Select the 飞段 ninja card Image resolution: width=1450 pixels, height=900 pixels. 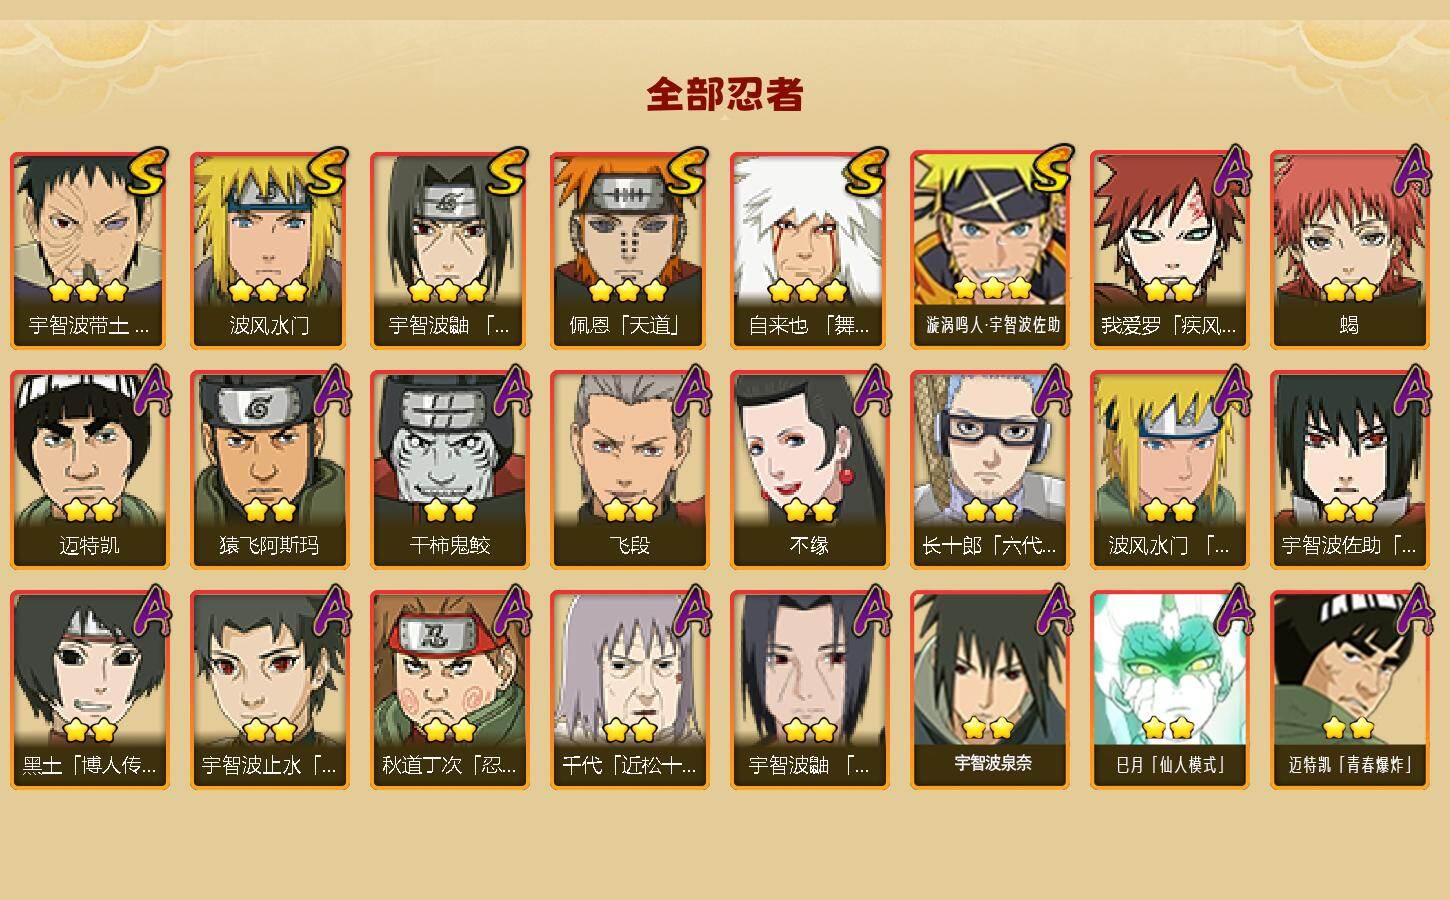click(629, 469)
